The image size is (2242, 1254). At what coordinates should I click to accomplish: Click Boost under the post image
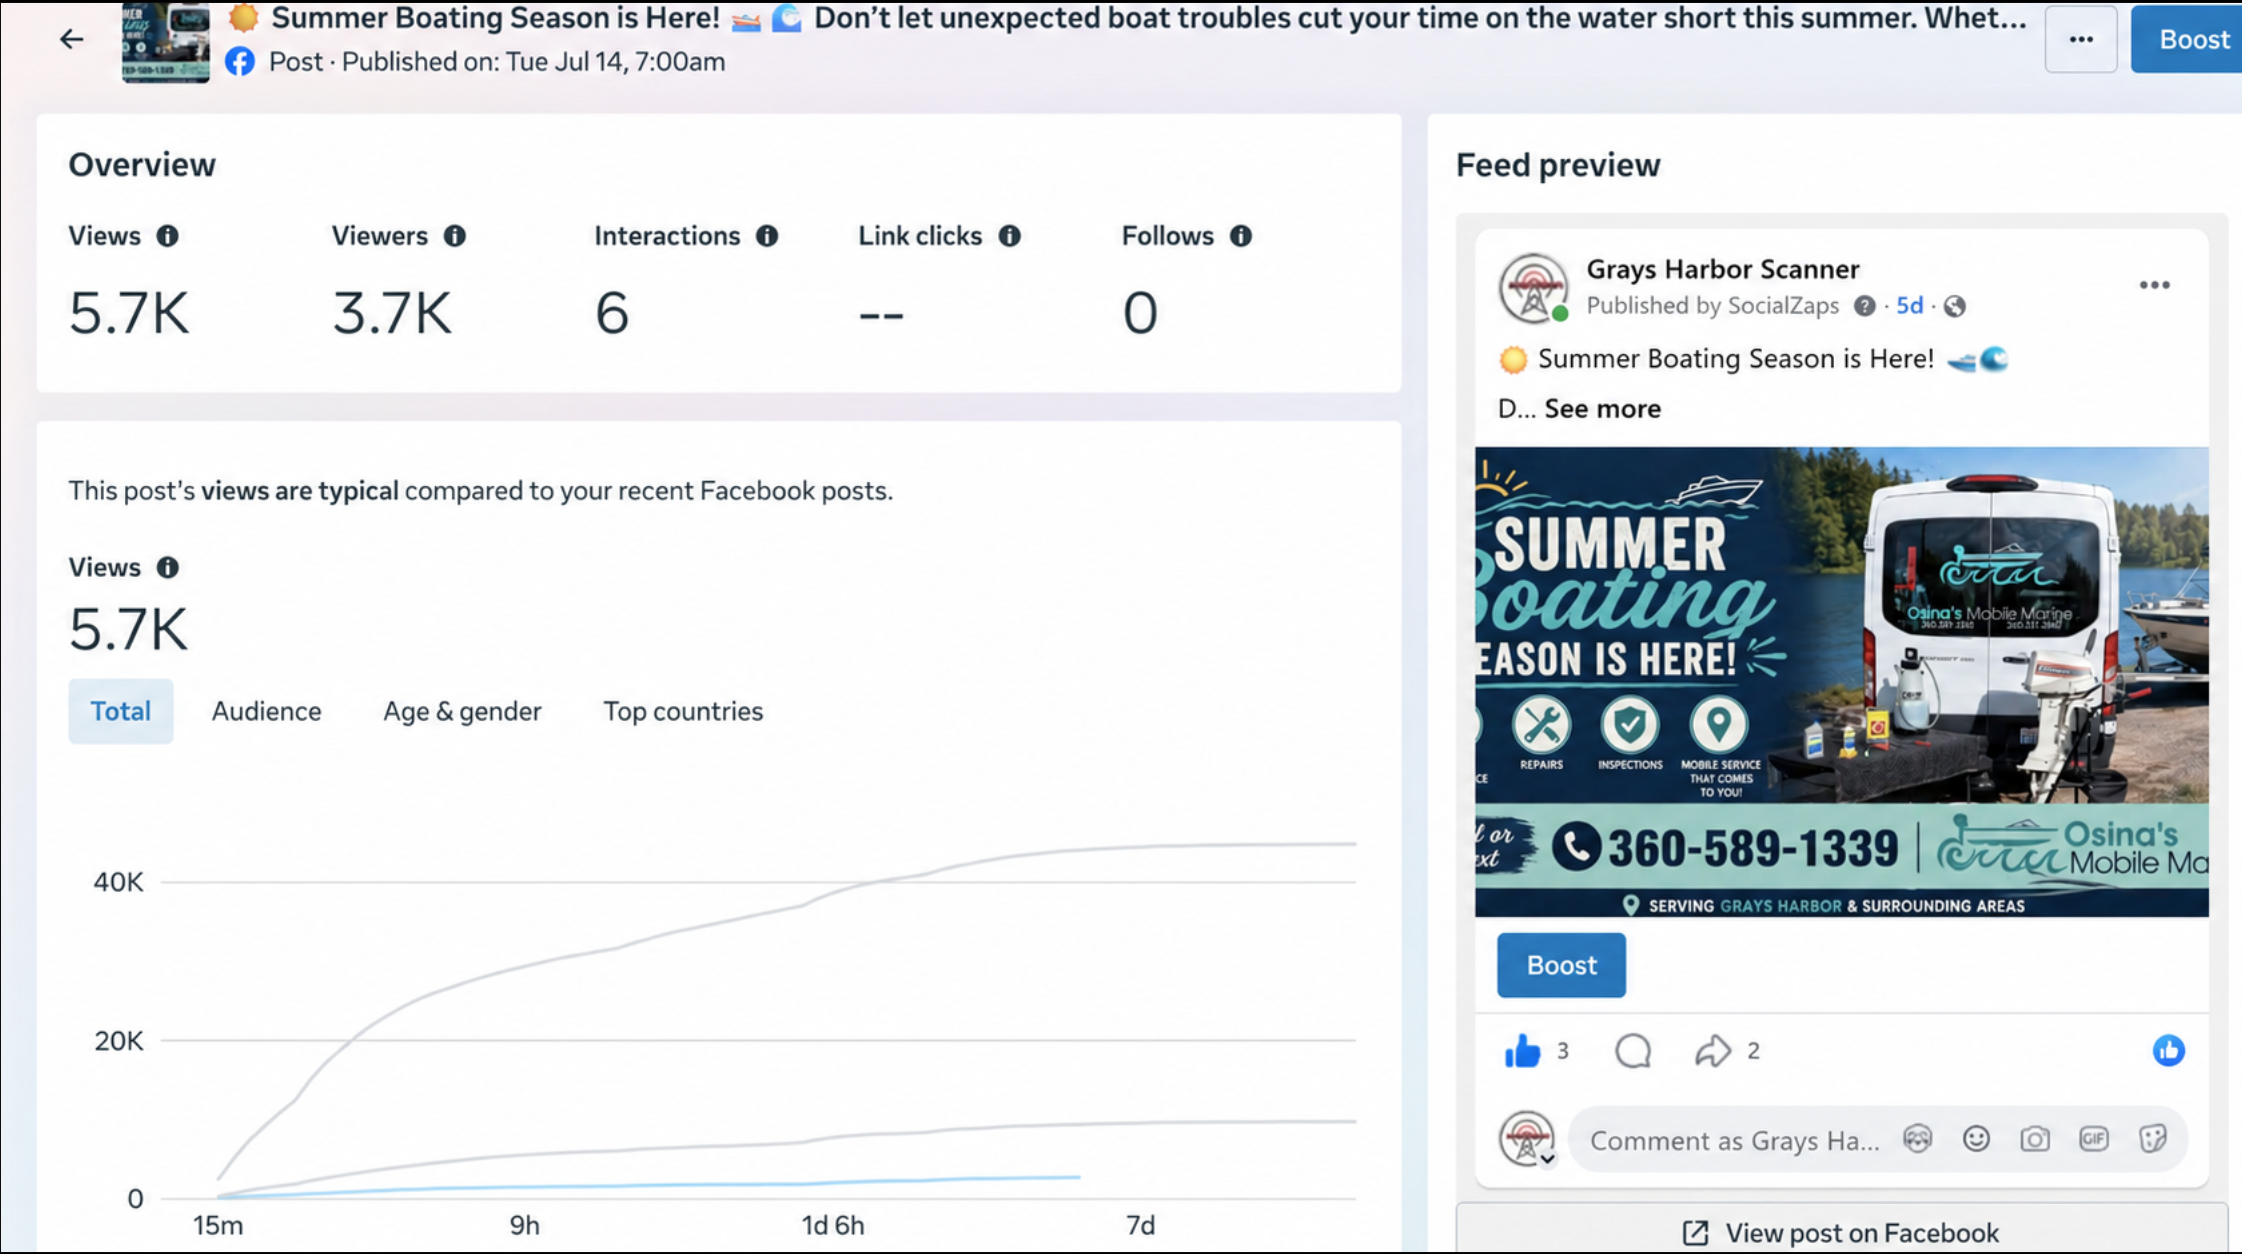pos(1561,965)
